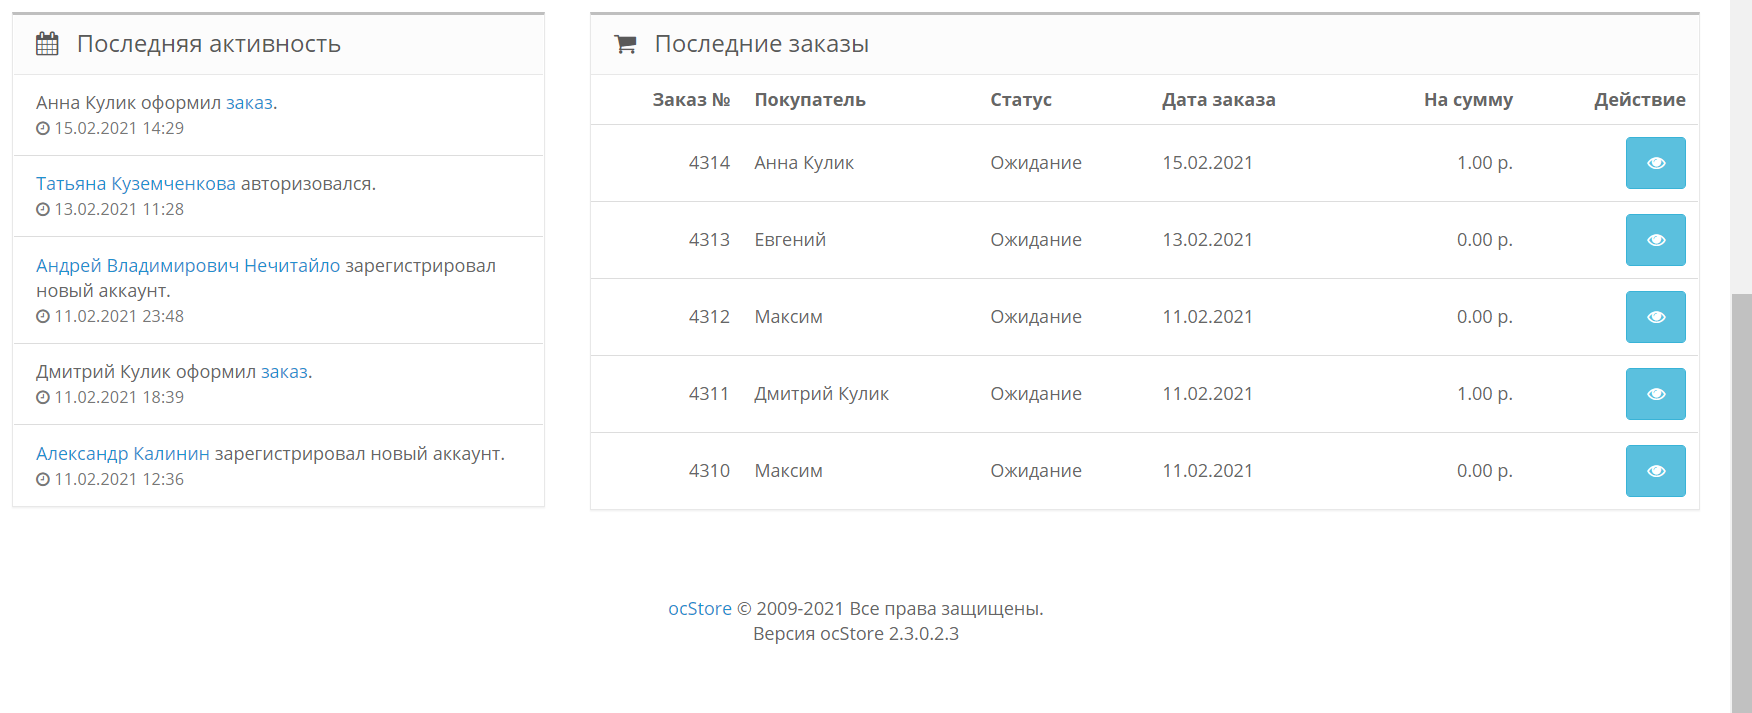This screenshot has width=1752, height=713.
Task: Click the shopping cart icon beside Последние заказы
Action: [x=626, y=44]
